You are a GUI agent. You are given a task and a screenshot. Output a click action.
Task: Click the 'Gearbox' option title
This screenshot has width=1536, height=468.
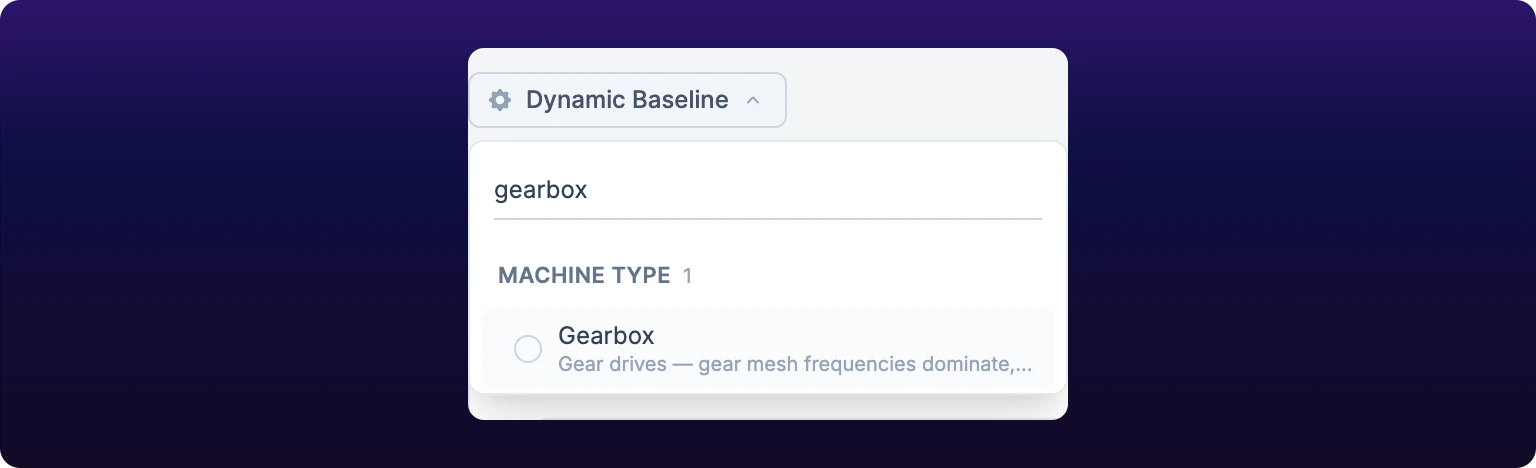click(606, 335)
